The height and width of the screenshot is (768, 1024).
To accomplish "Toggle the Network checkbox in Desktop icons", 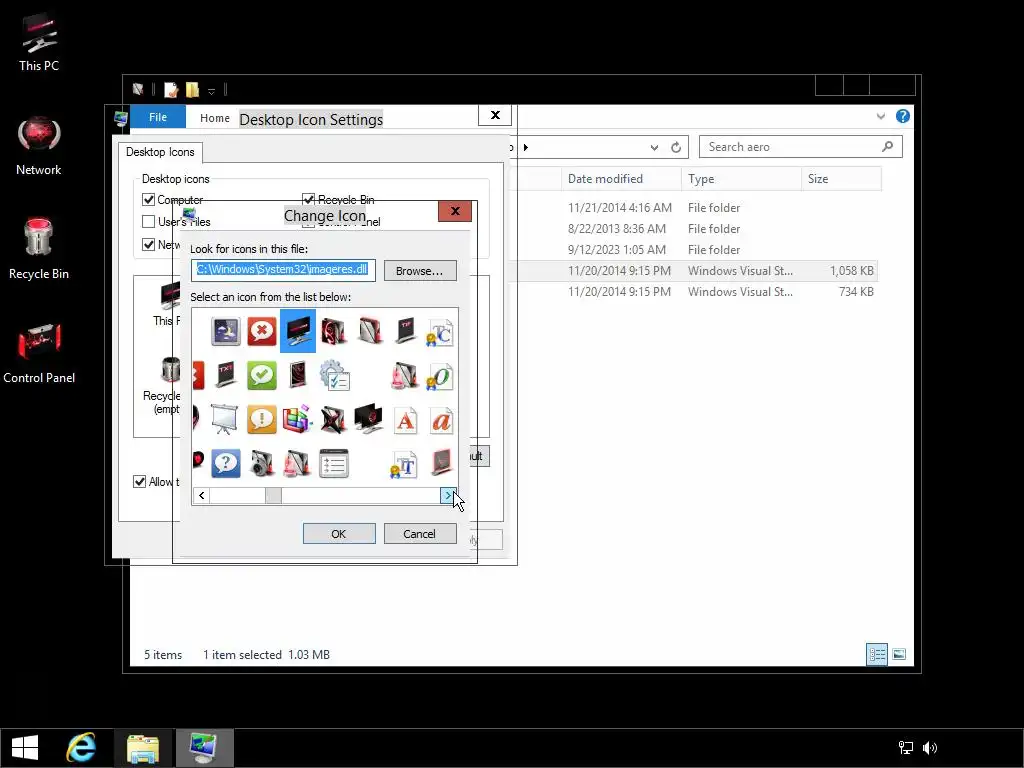I will 148,244.
